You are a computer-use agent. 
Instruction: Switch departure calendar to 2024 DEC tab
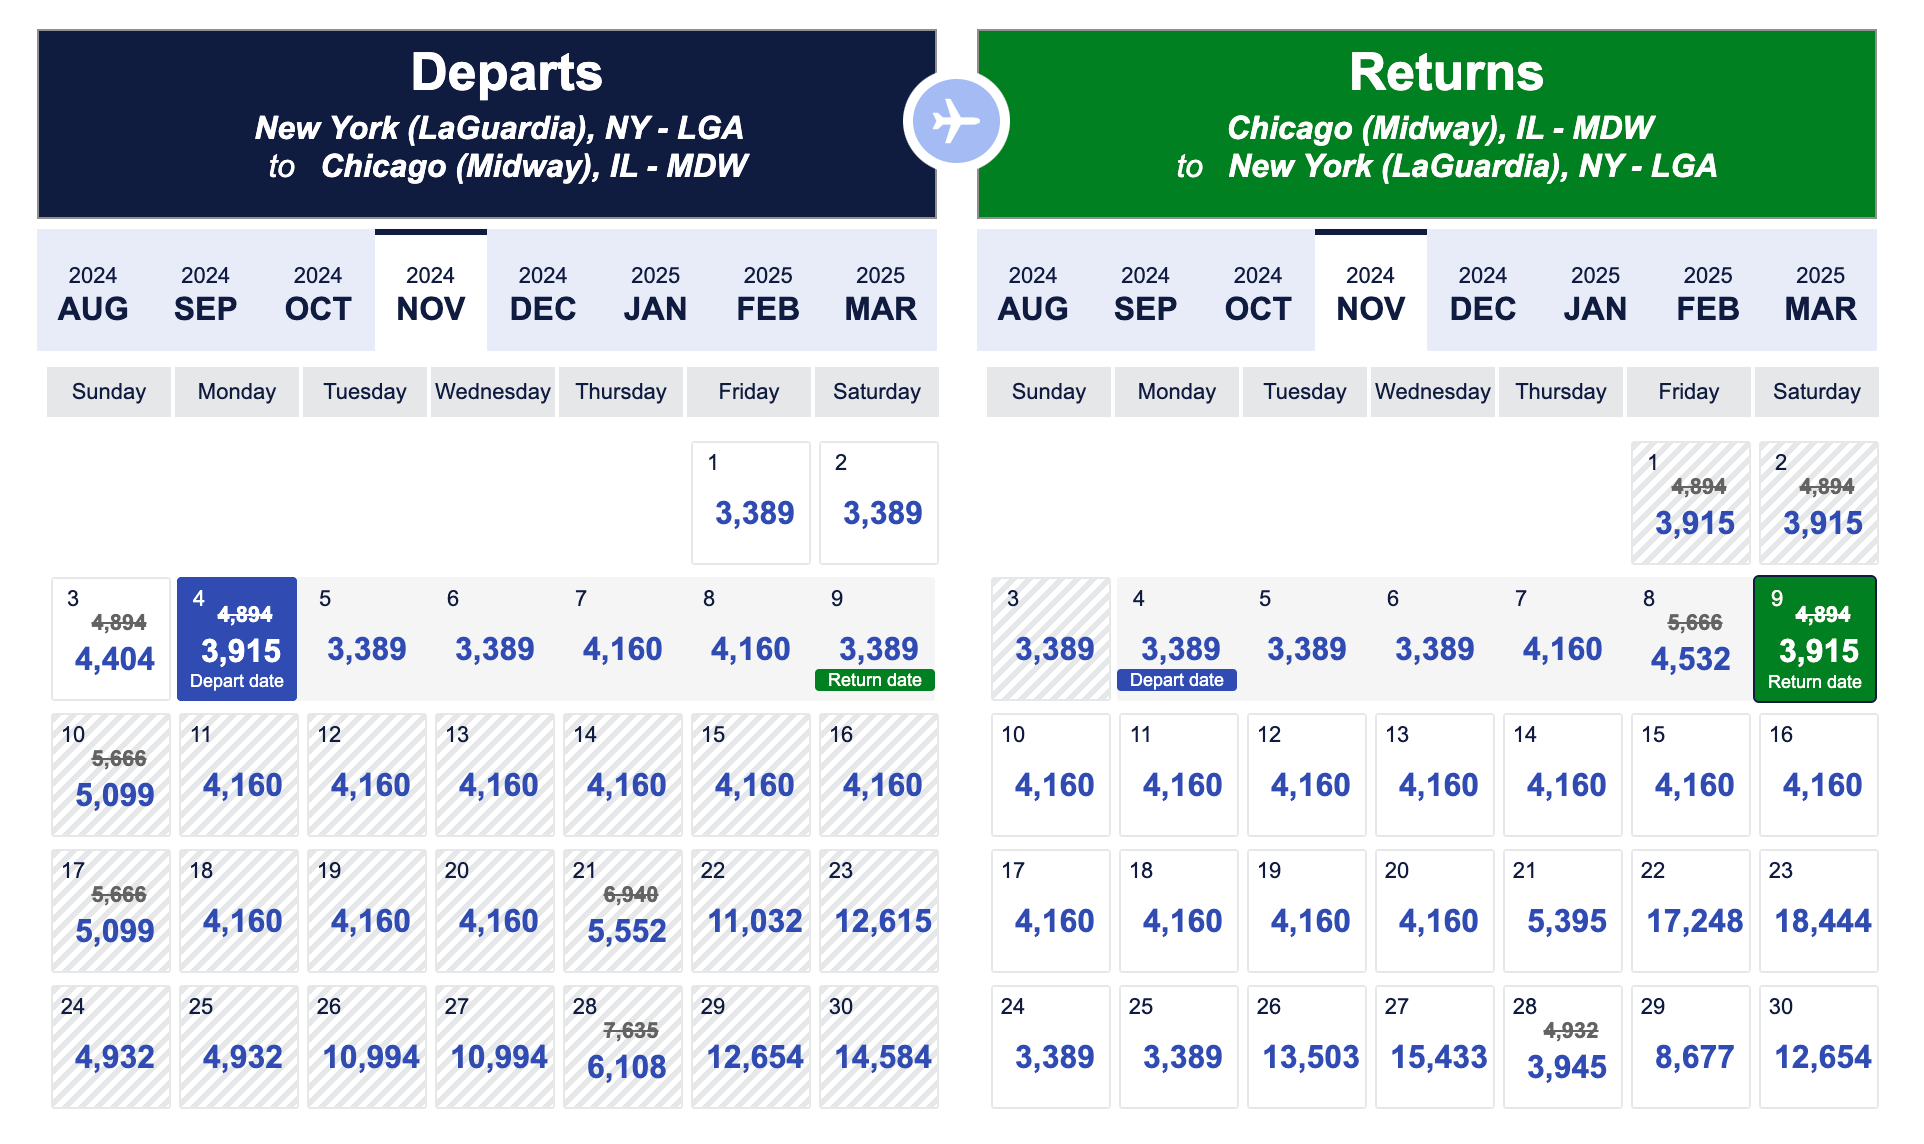(x=542, y=292)
